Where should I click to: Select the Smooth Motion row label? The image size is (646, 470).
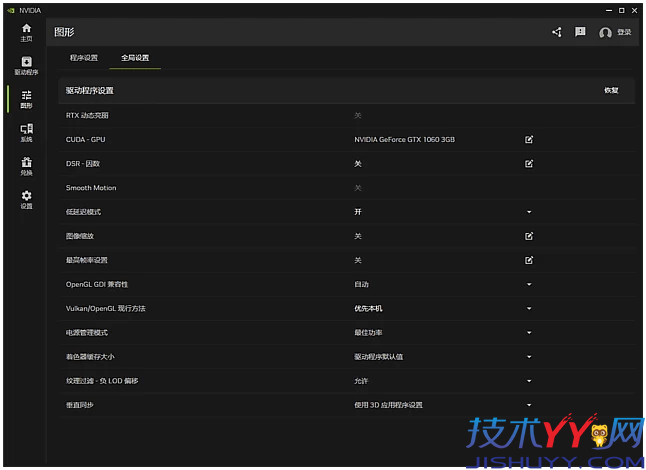(91, 188)
